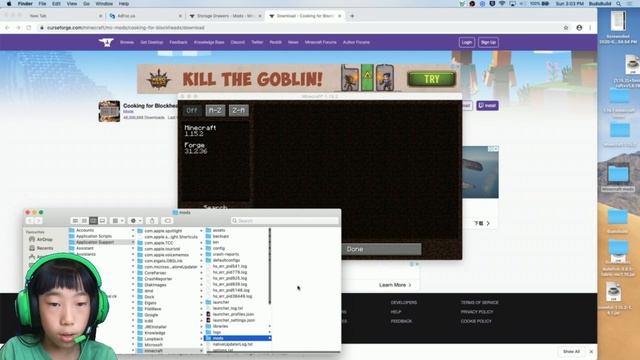Go forward in the Finder window
The width and height of the screenshot is (640, 360).
[38, 220]
